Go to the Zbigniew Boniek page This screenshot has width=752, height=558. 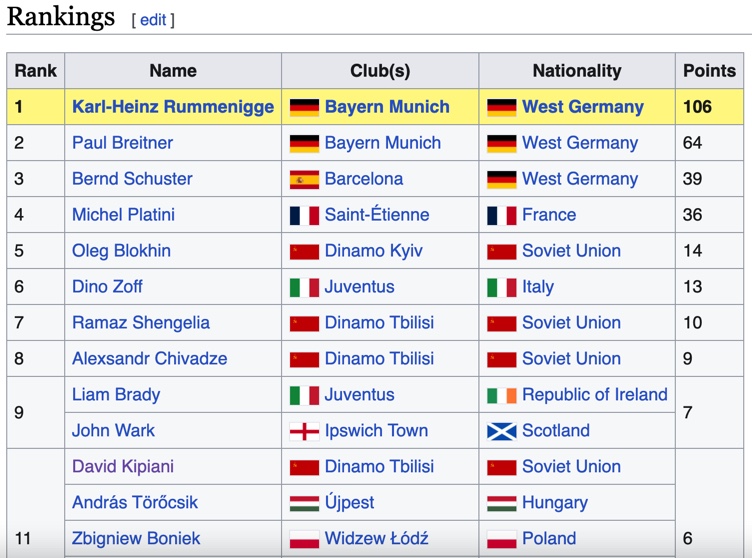136,538
